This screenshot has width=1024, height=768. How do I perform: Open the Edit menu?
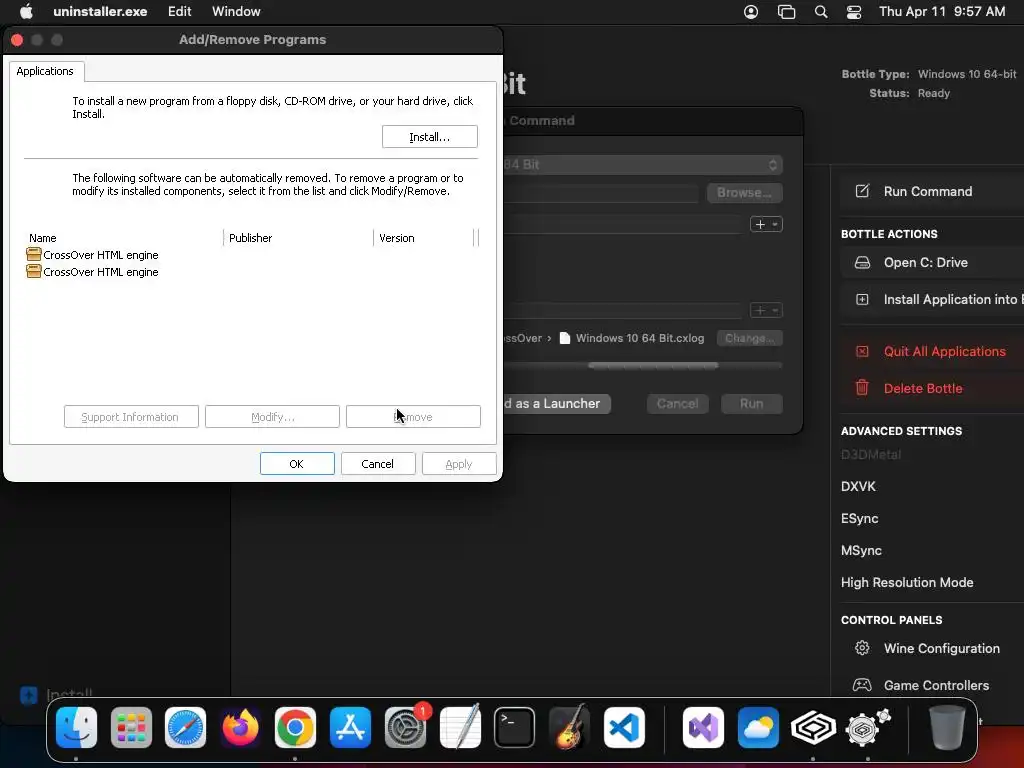(180, 11)
